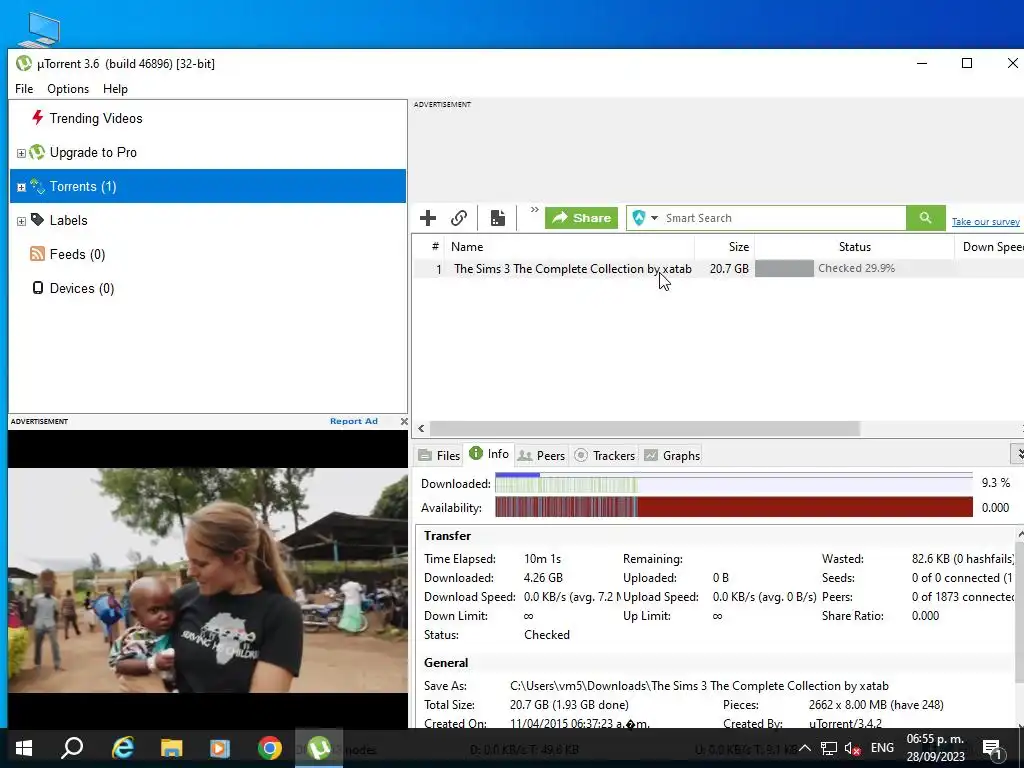
Task: Switch to the Graphs tab
Action: click(x=672, y=456)
